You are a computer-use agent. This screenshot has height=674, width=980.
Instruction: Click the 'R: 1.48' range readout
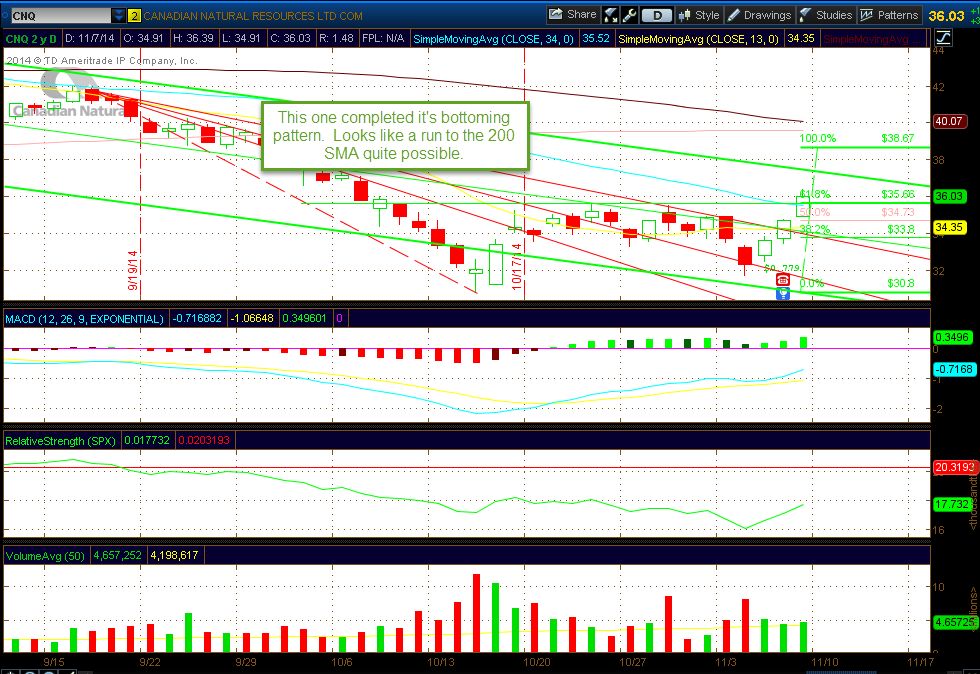[x=336, y=38]
